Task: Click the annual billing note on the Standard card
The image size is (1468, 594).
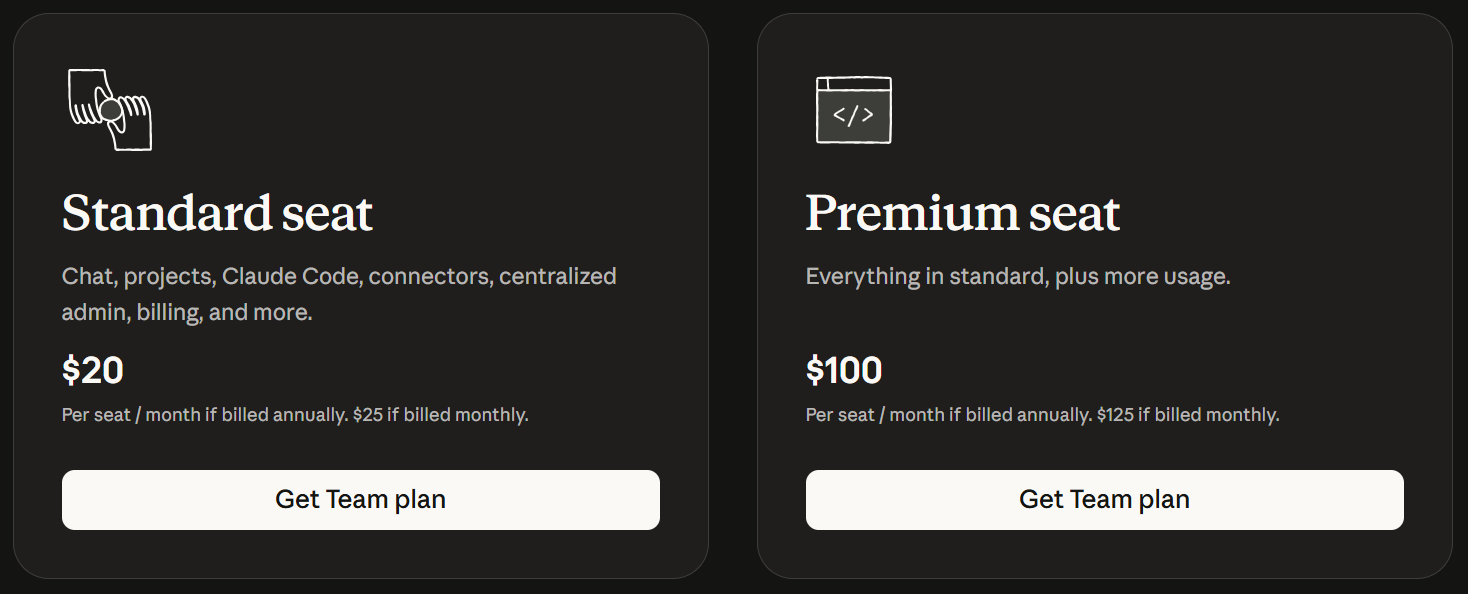Action: (x=294, y=413)
